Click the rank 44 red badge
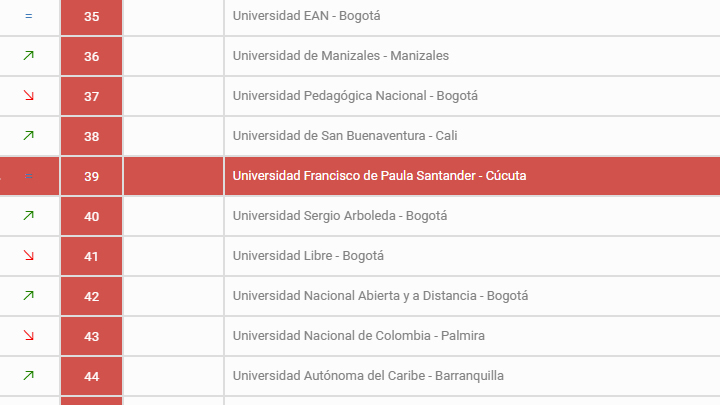 coord(91,376)
